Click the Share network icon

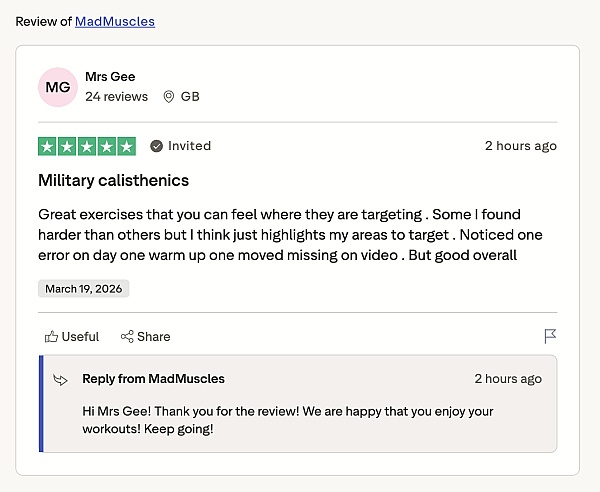click(127, 337)
